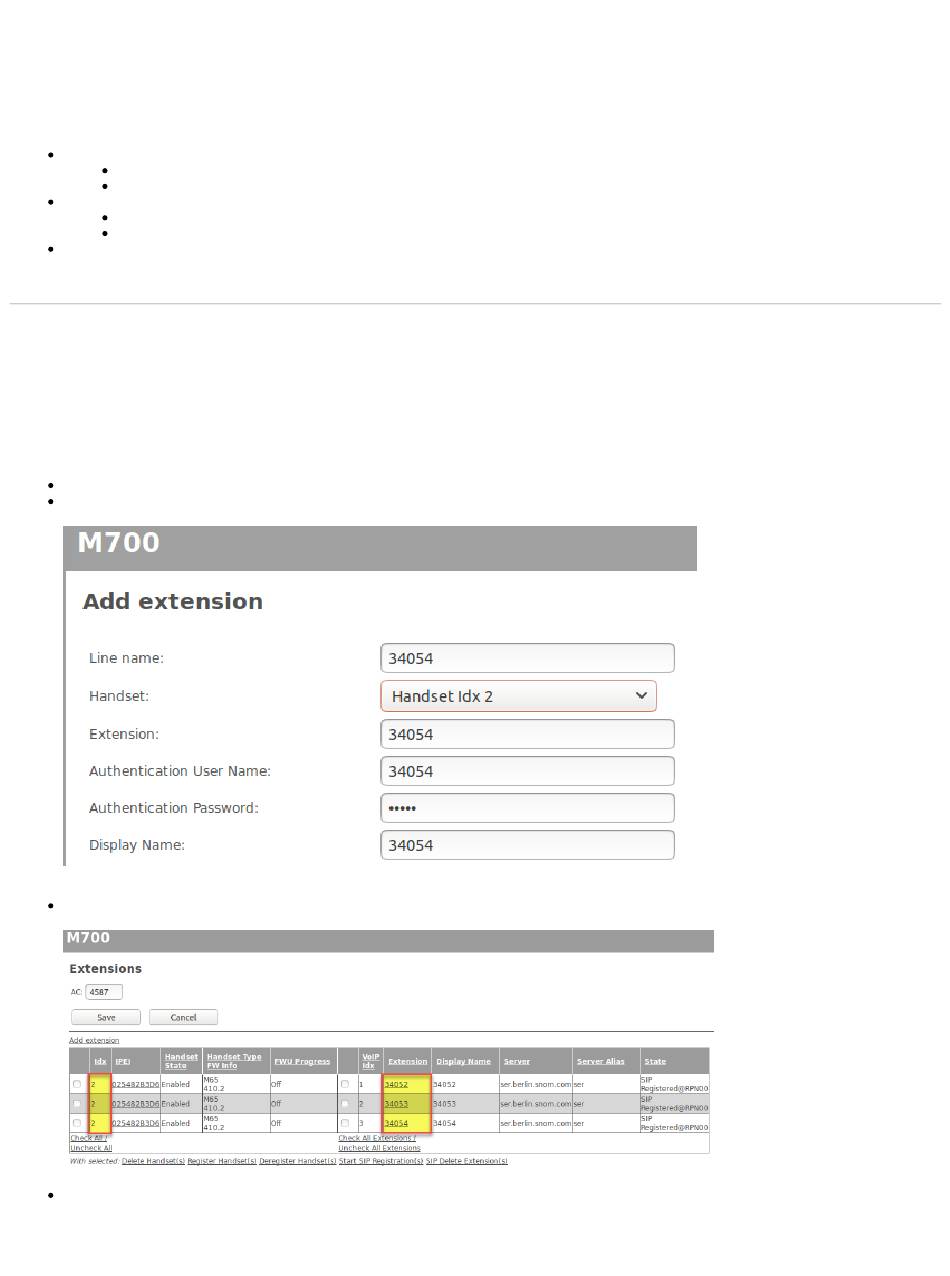Click the SIP Delete Extension(s) link
This screenshot has height=1276, width=950.
point(467,1161)
